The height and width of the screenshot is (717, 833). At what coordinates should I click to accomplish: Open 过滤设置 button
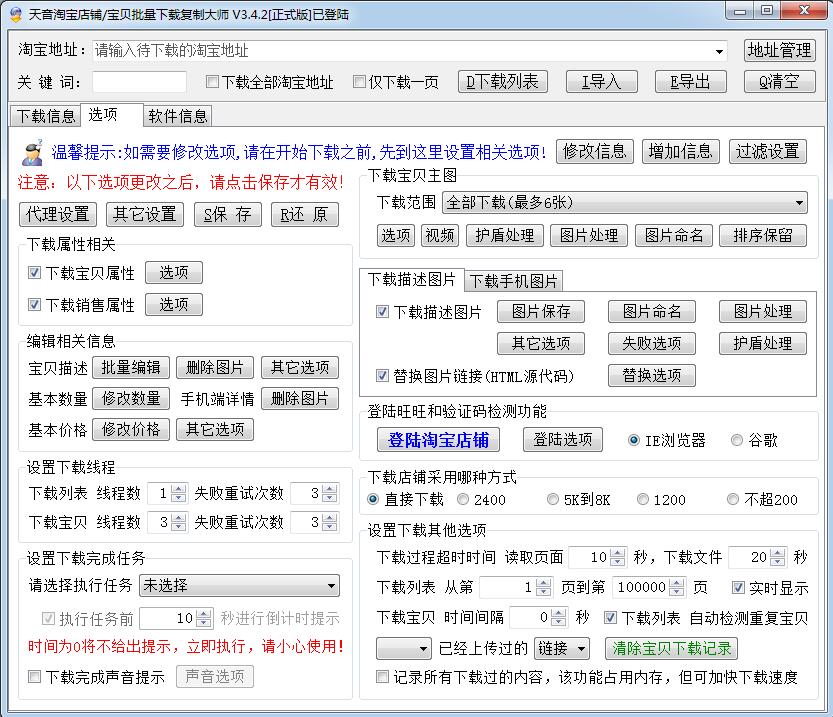768,152
